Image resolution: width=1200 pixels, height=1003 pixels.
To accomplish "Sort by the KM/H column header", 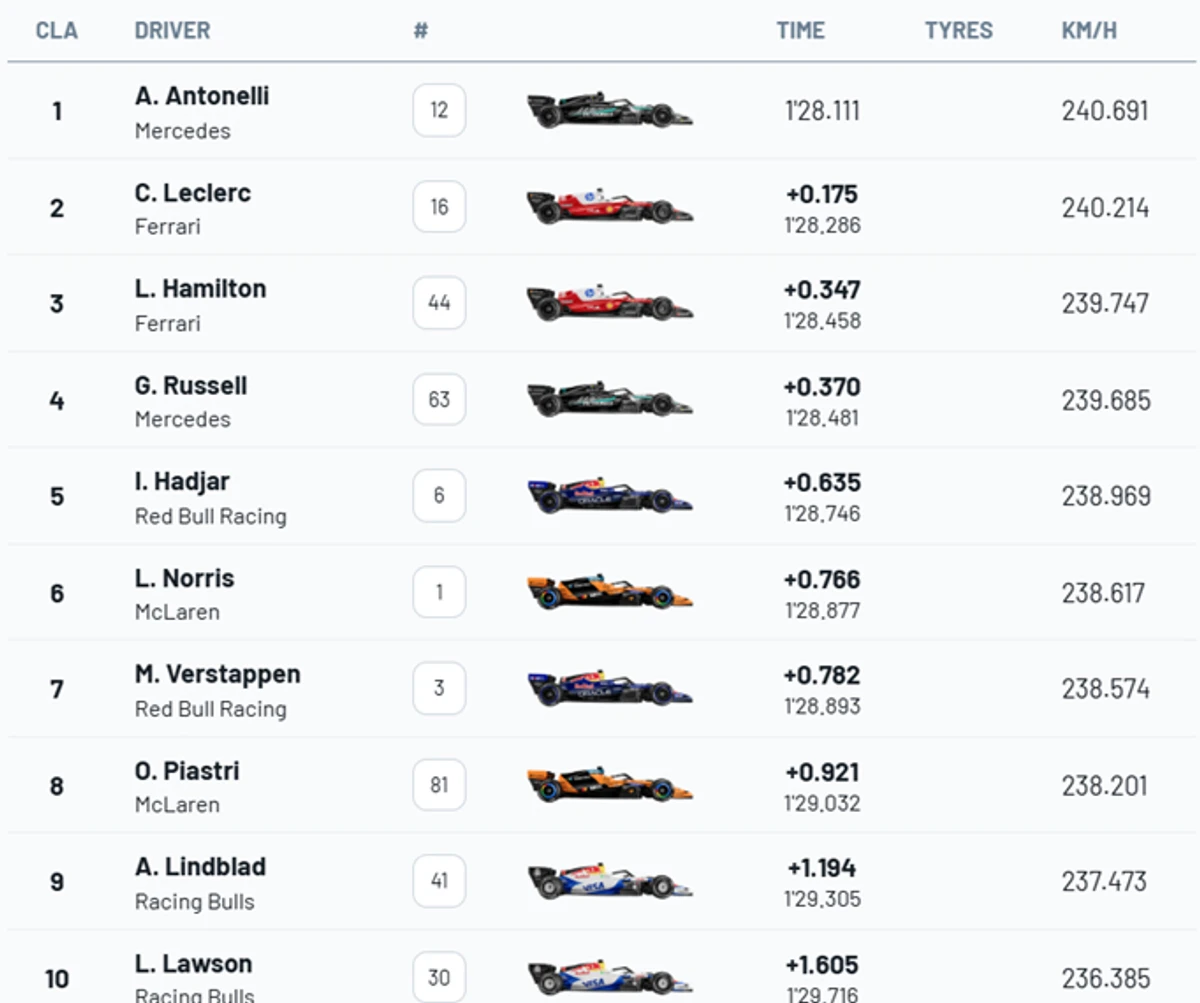I will 1089,30.
